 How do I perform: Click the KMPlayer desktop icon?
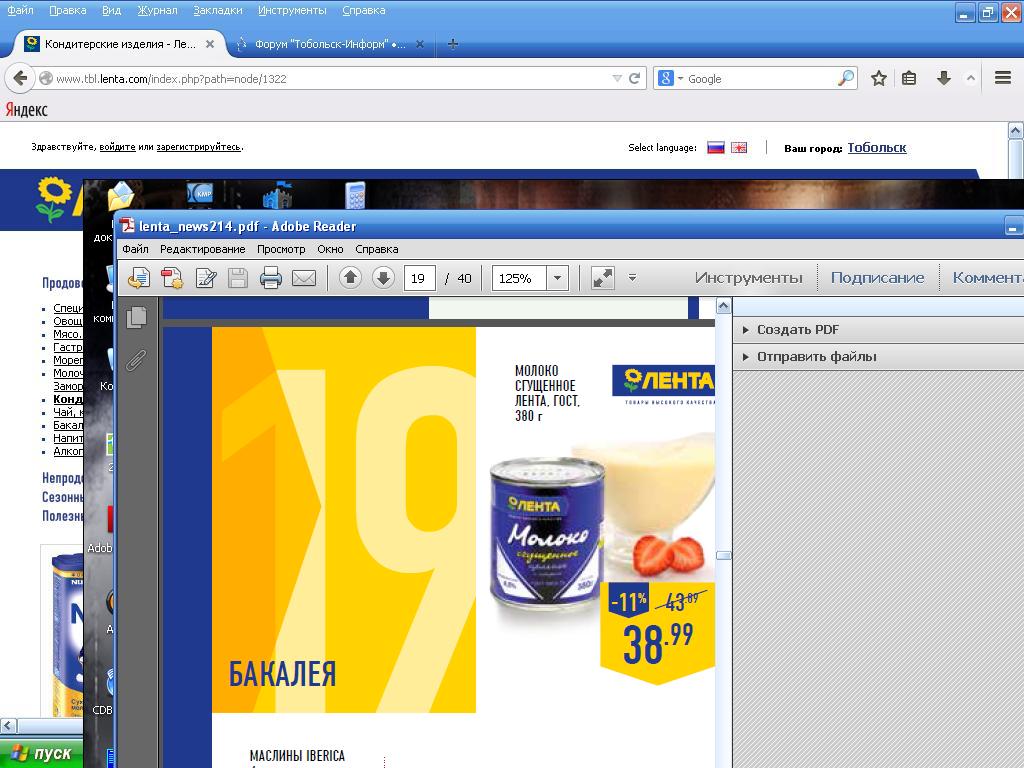200,194
